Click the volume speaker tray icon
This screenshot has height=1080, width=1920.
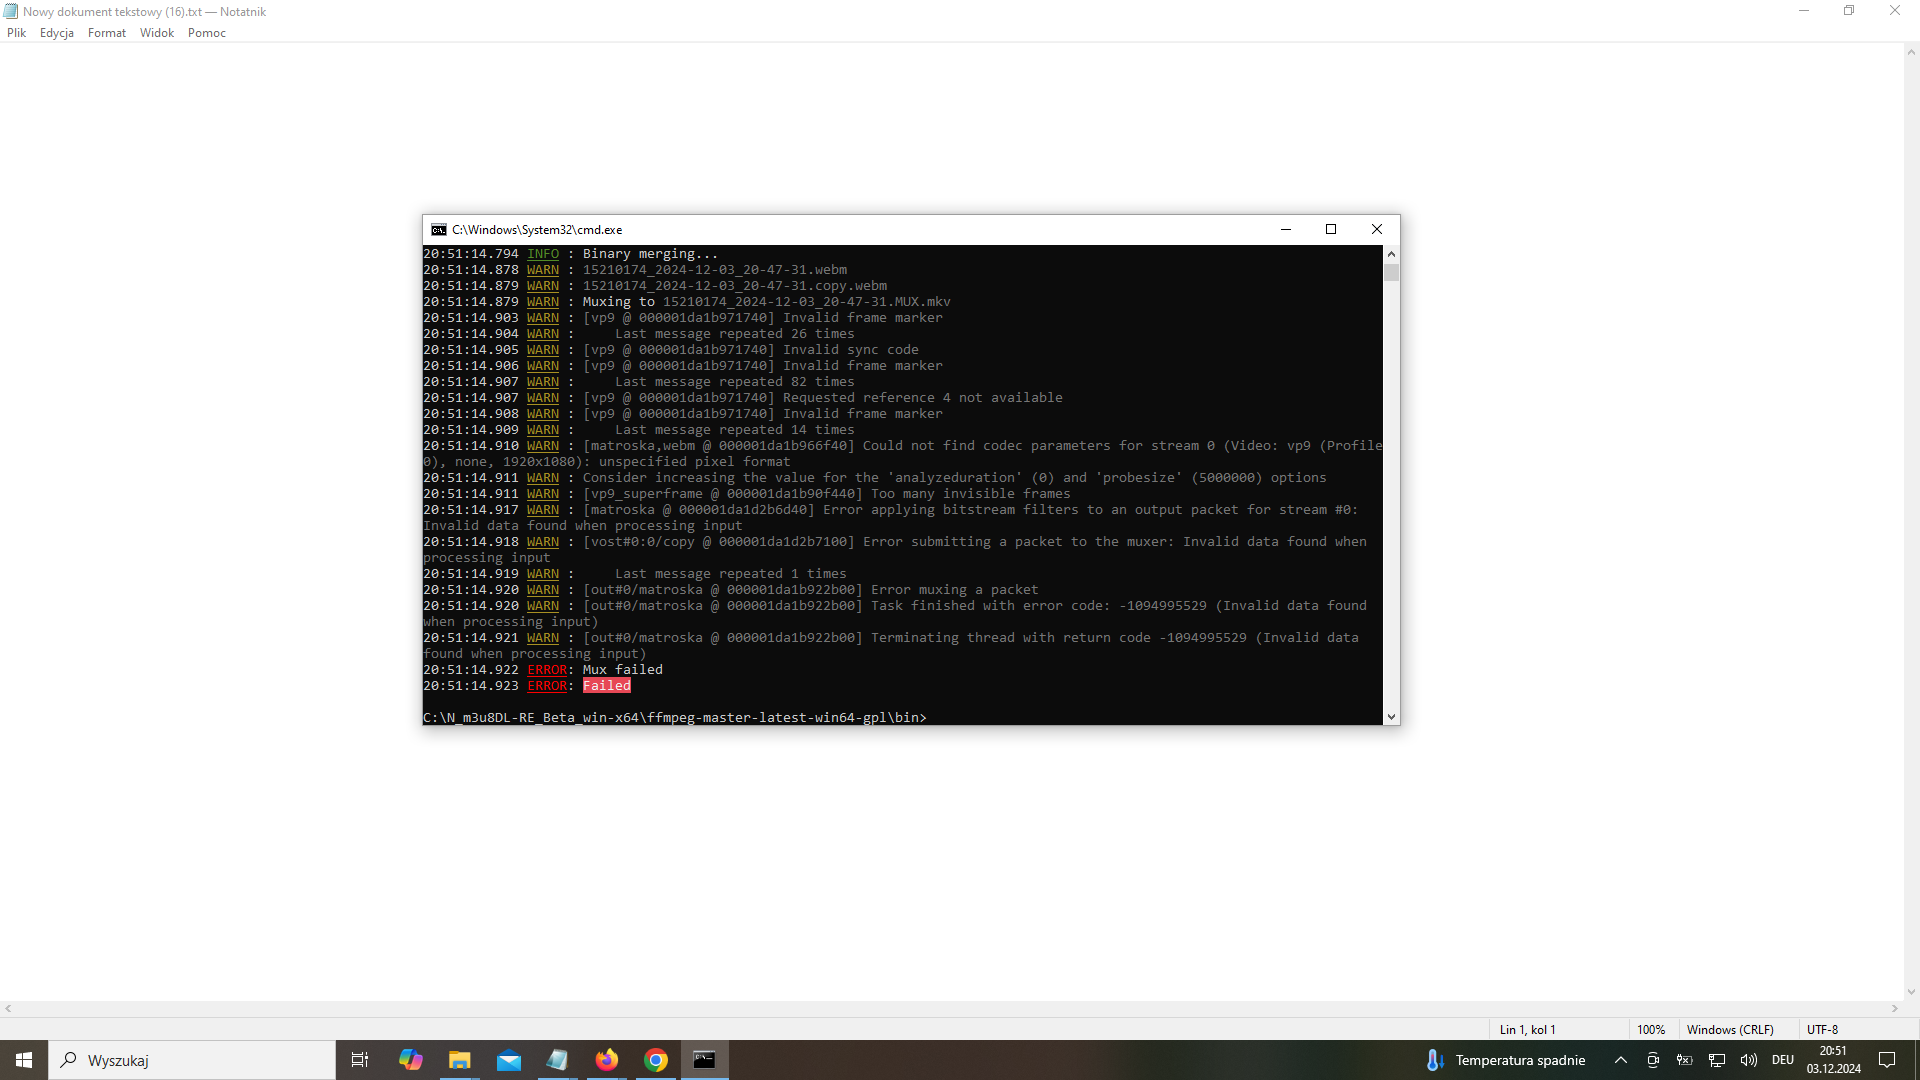(1749, 1060)
